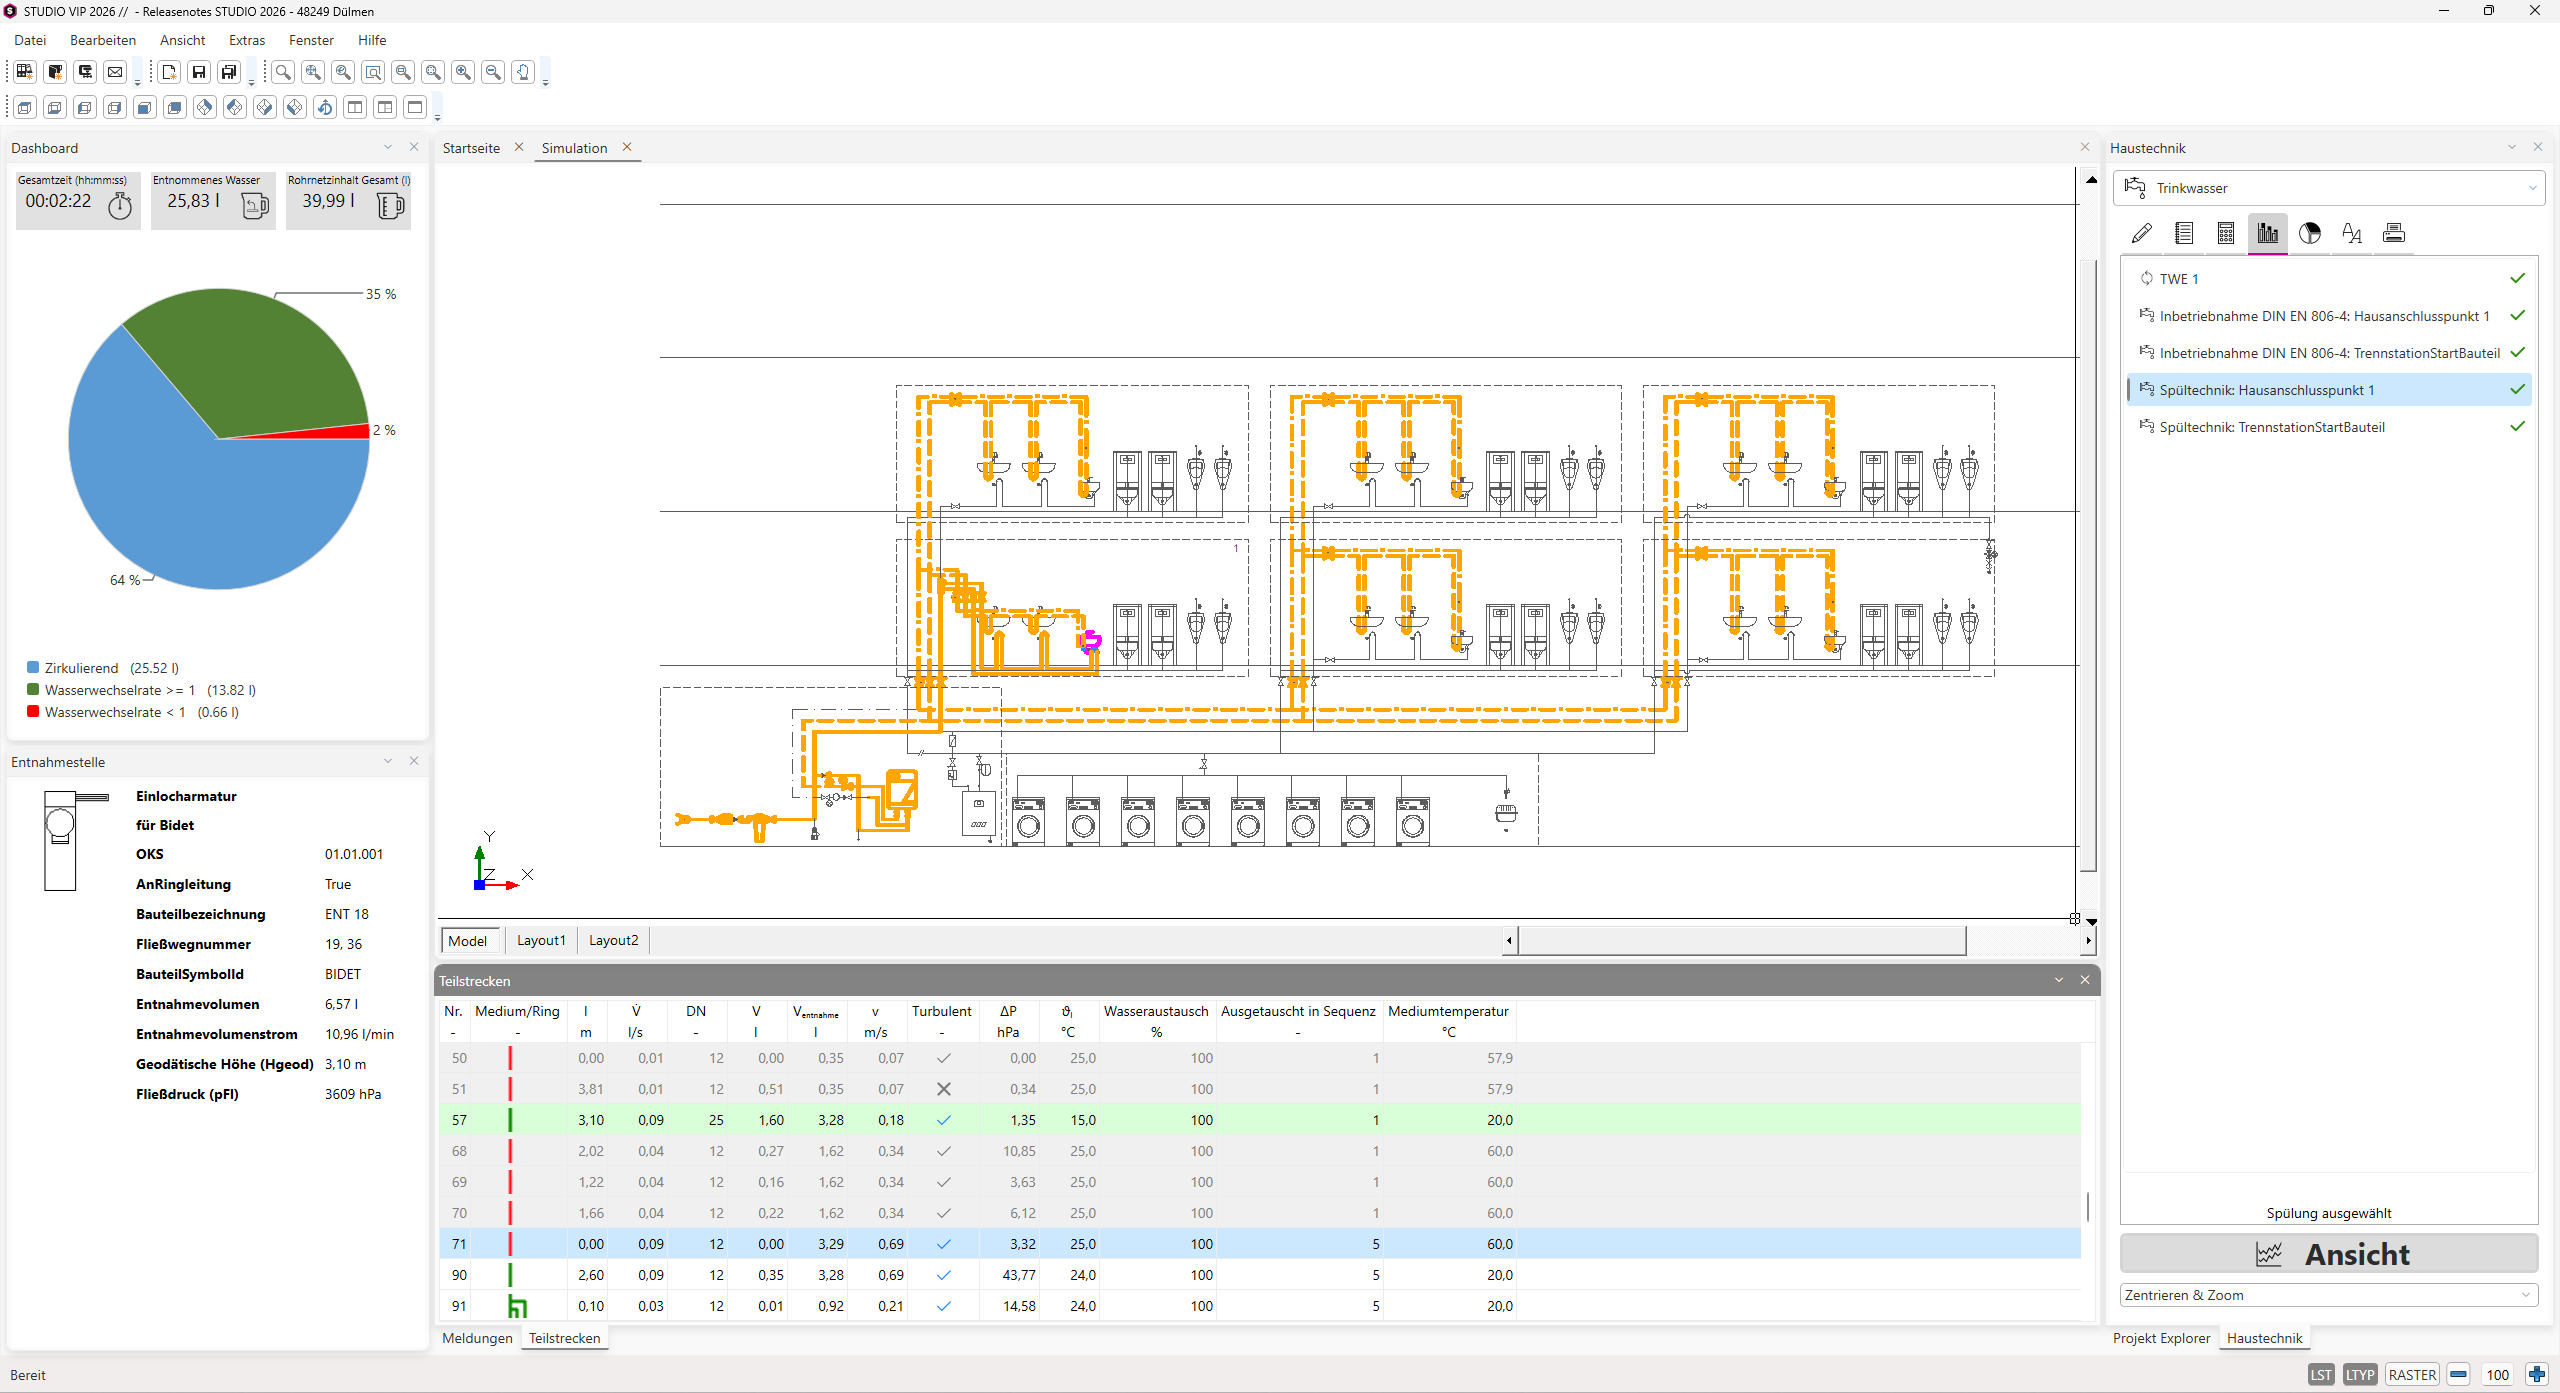Click the zoom out minus magnifier
The height and width of the screenshot is (1393, 2560).
(x=493, y=72)
